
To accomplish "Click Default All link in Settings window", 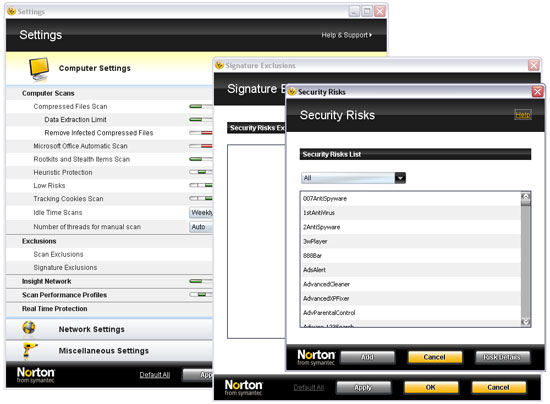I will (155, 375).
